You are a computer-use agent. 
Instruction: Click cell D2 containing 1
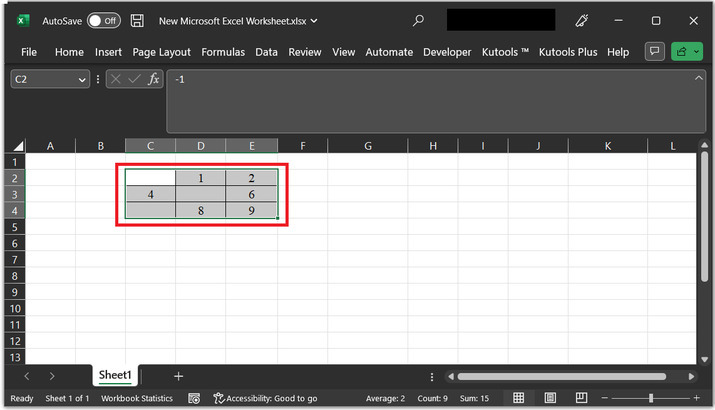(200, 178)
